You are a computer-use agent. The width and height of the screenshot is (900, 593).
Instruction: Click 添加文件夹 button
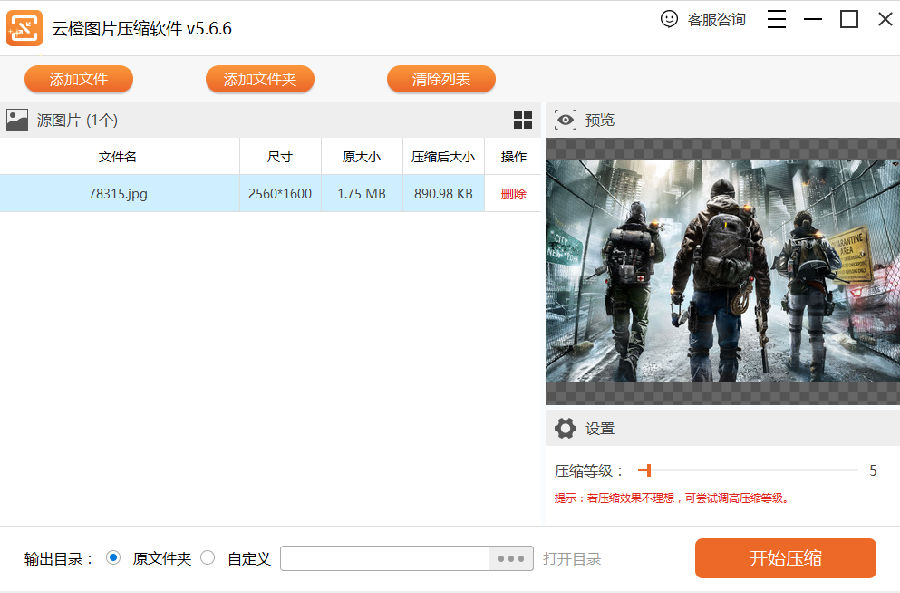[x=260, y=79]
